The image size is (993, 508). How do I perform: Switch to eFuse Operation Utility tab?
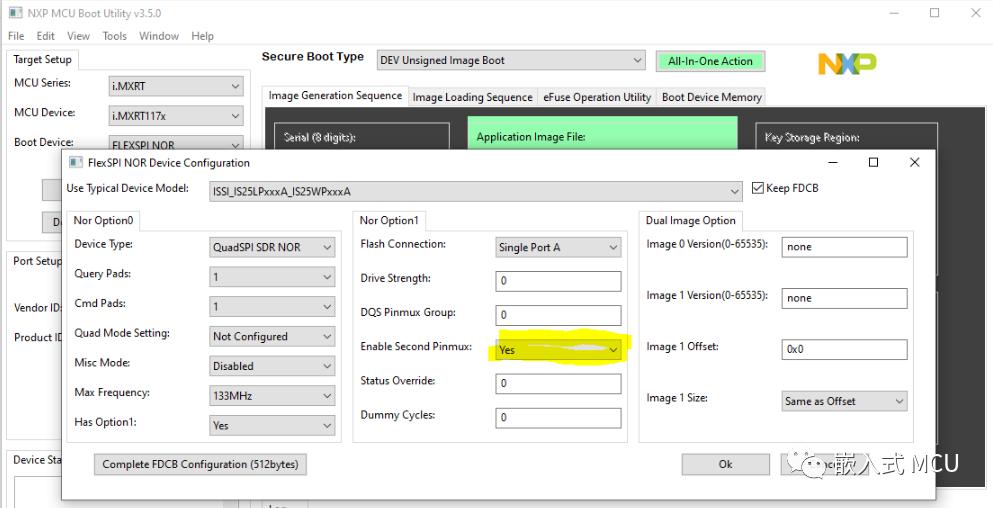[x=597, y=97]
